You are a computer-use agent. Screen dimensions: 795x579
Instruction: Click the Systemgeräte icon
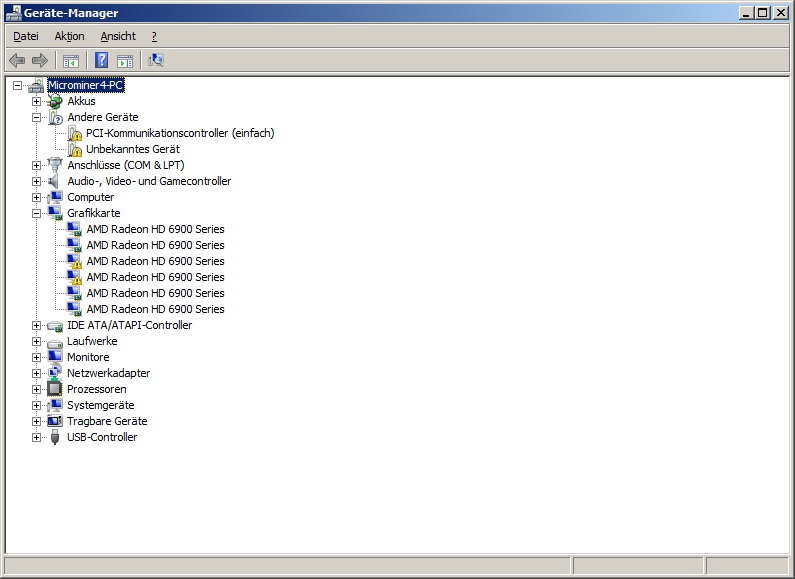click(x=55, y=405)
